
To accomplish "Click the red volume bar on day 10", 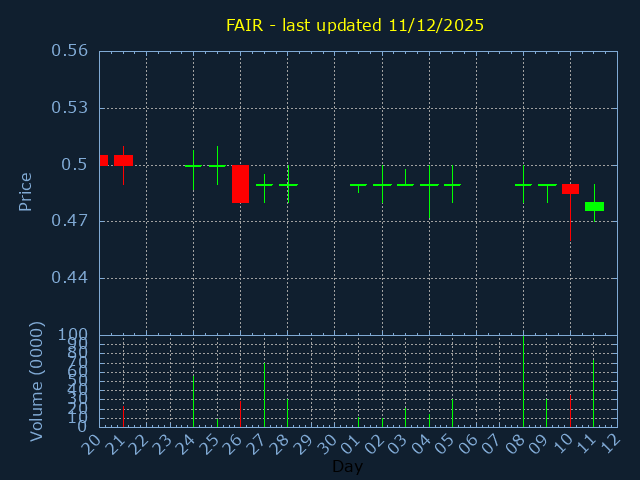I will tap(570, 410).
